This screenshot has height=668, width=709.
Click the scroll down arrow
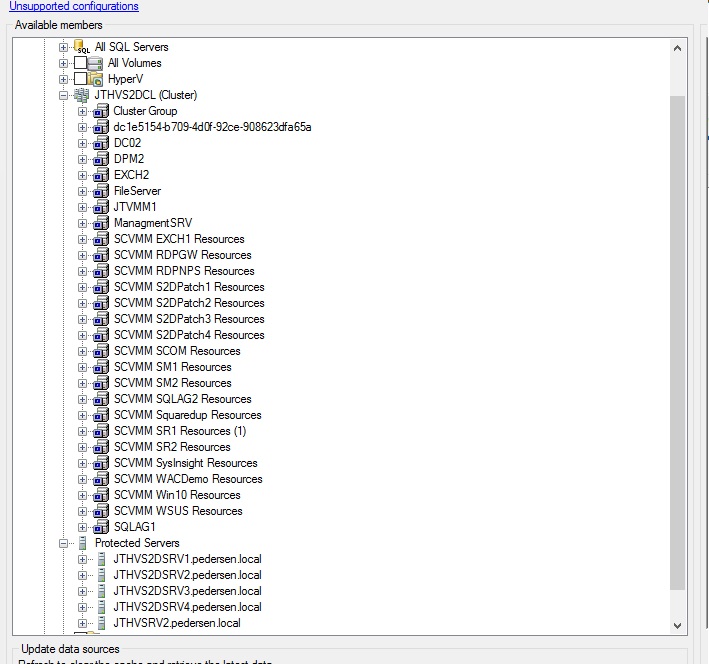click(677, 626)
